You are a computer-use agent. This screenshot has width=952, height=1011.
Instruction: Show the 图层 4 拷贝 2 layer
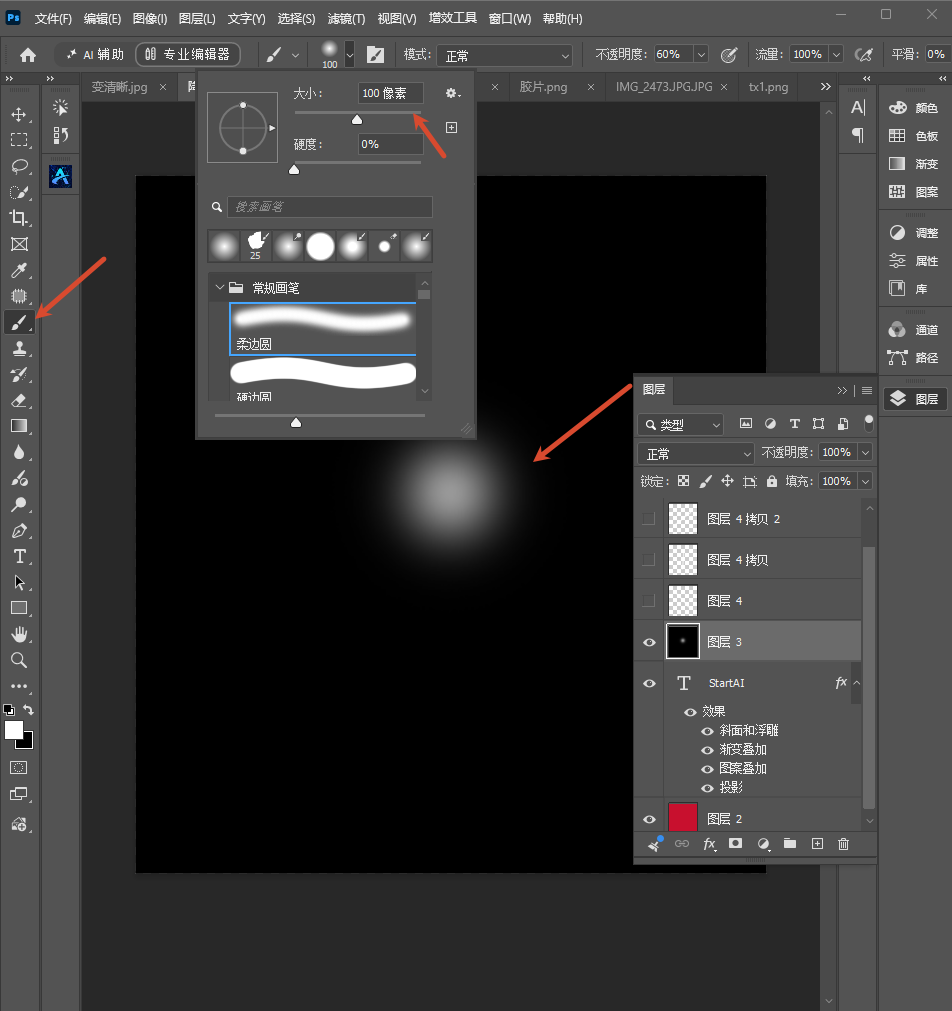pyautogui.click(x=649, y=519)
